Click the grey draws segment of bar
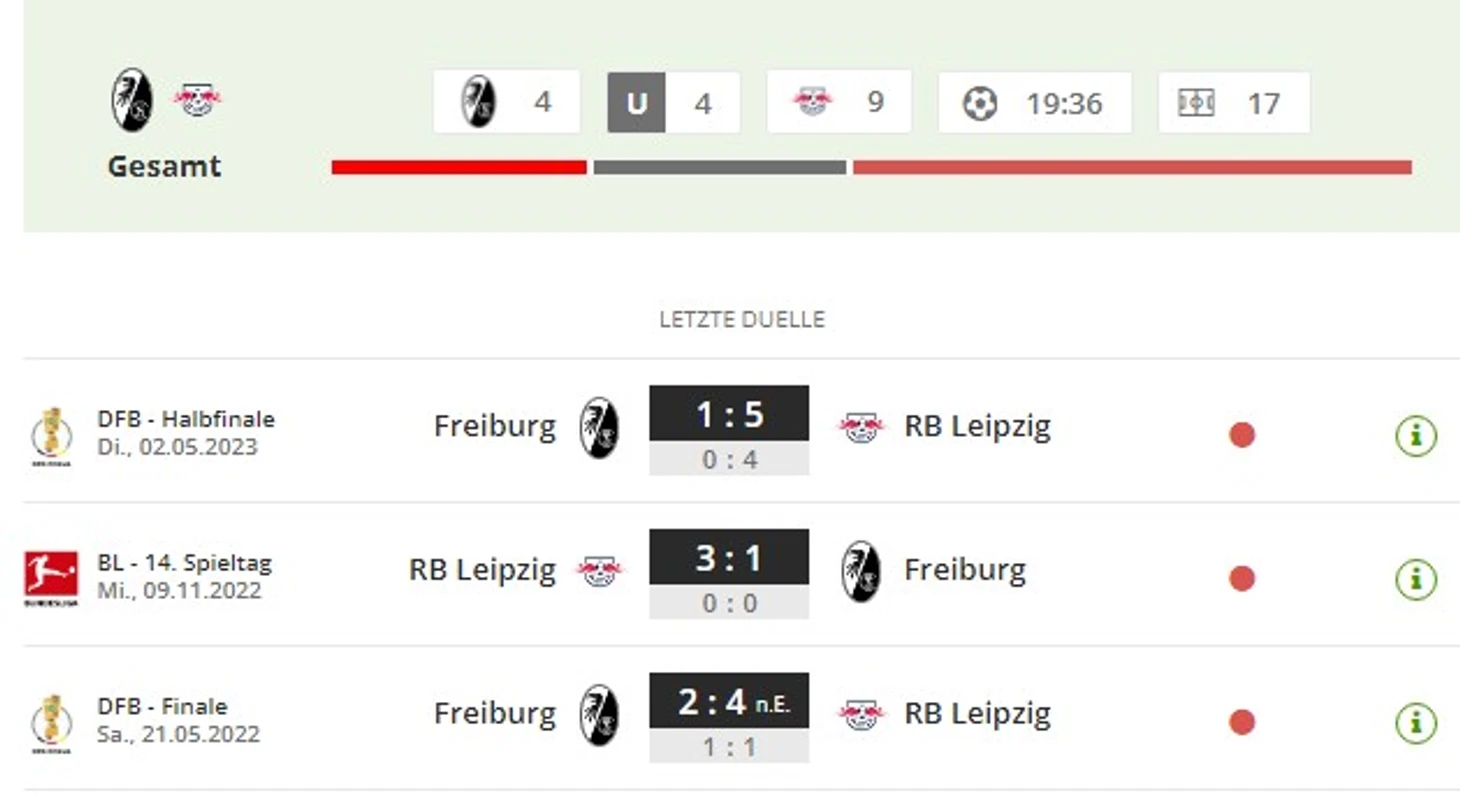 (720, 168)
